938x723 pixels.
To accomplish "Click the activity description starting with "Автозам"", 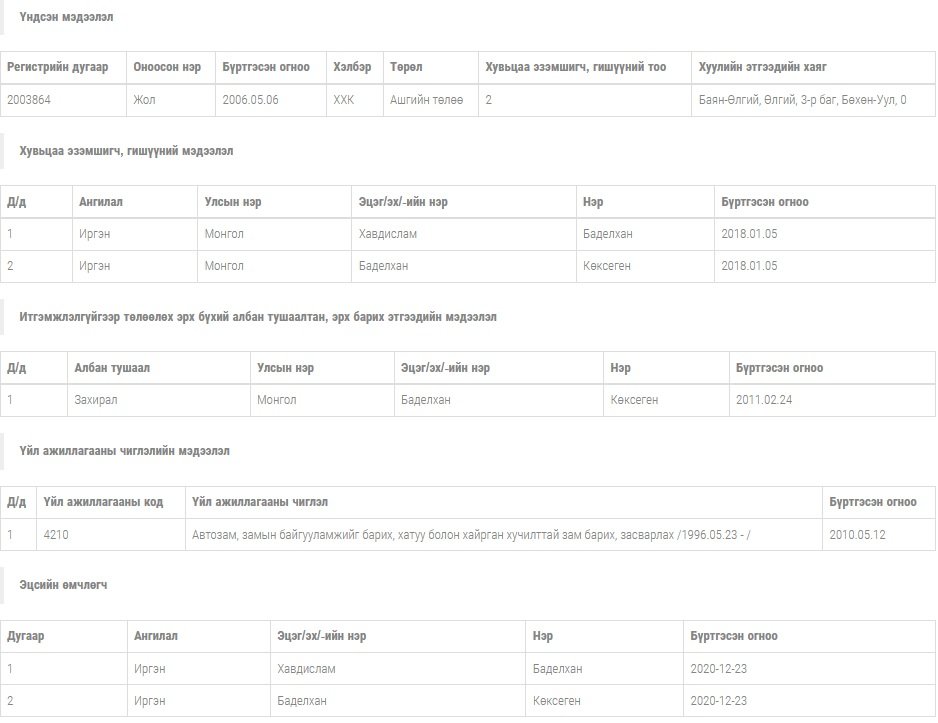I will tap(471, 535).
